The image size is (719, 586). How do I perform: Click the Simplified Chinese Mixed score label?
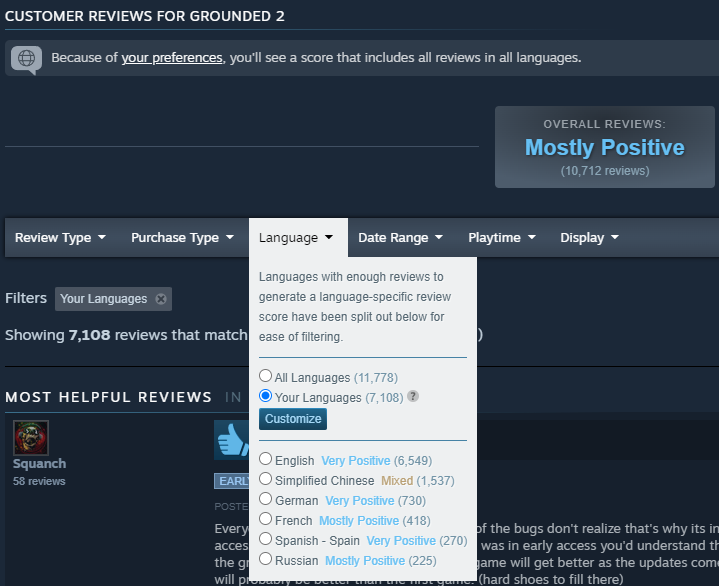tap(397, 481)
